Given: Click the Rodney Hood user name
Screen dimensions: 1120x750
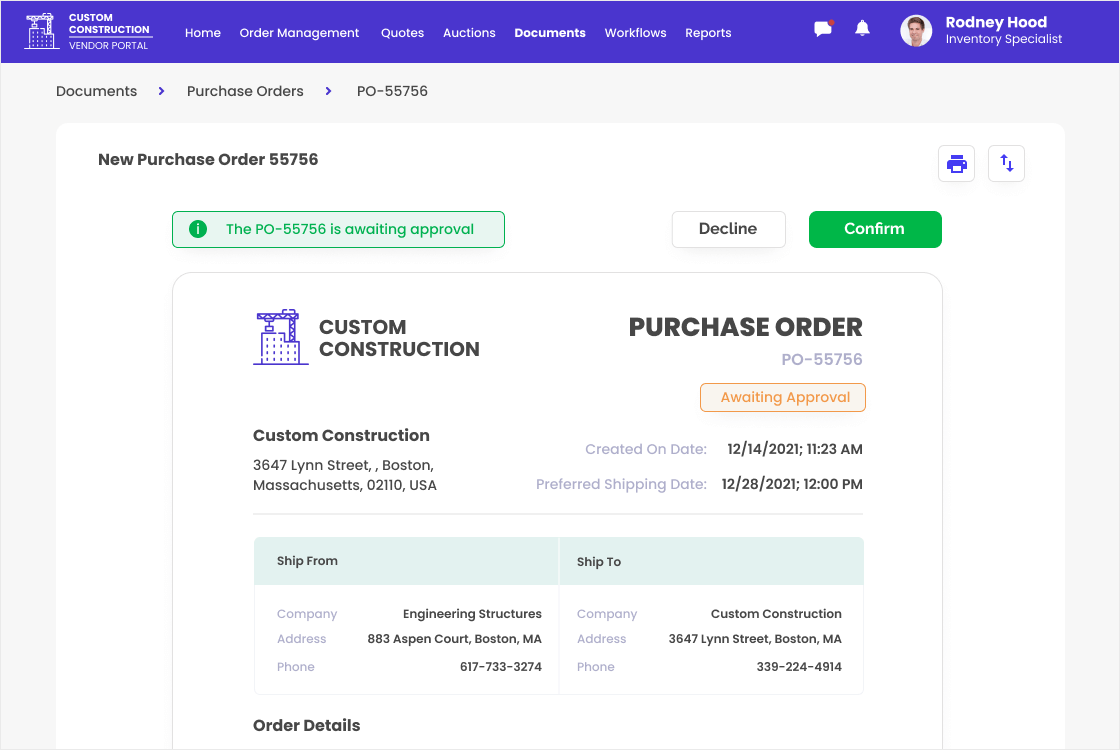Looking at the screenshot, I should pyautogui.click(x=996, y=22).
